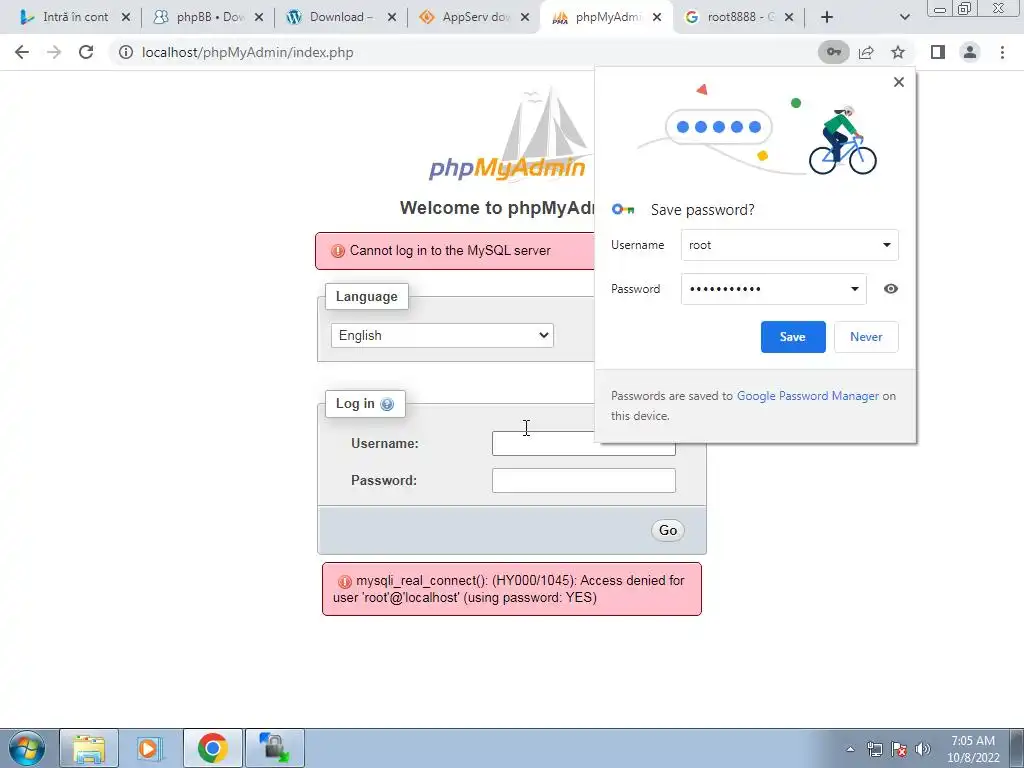Click Save to store password

click(x=793, y=337)
